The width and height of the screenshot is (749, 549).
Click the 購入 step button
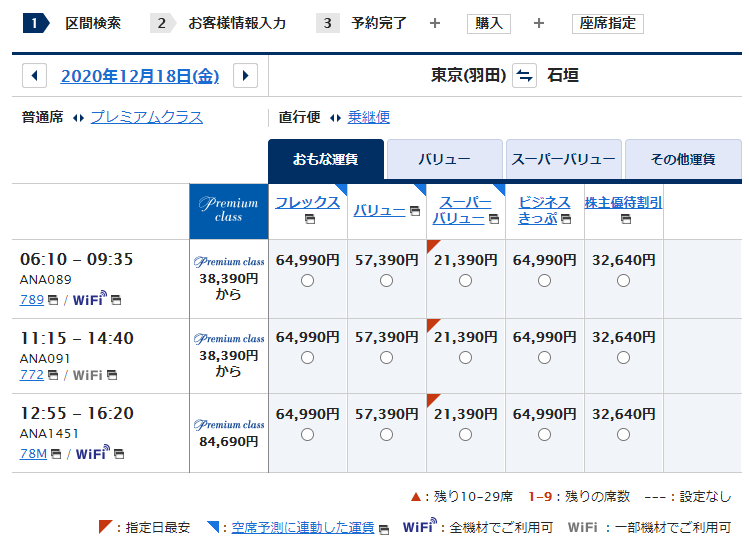(x=489, y=23)
